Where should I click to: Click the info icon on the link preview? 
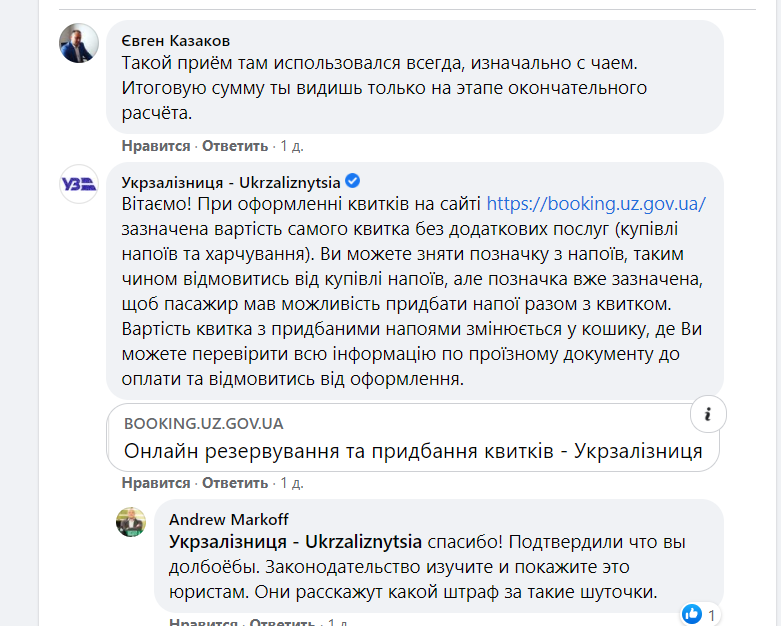[707, 414]
